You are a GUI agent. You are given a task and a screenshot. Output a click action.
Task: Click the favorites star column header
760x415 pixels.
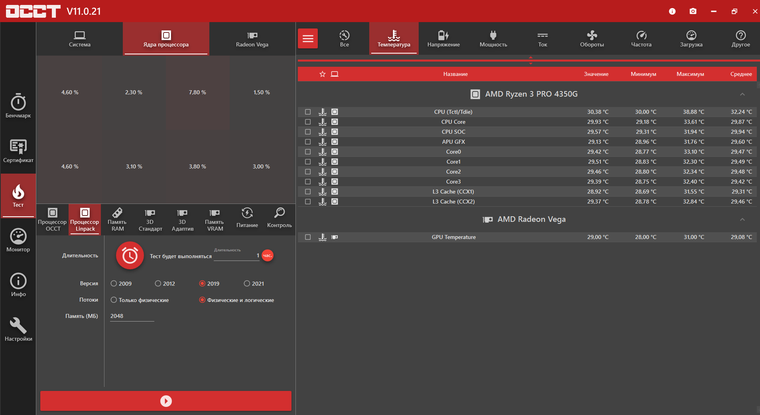322,74
